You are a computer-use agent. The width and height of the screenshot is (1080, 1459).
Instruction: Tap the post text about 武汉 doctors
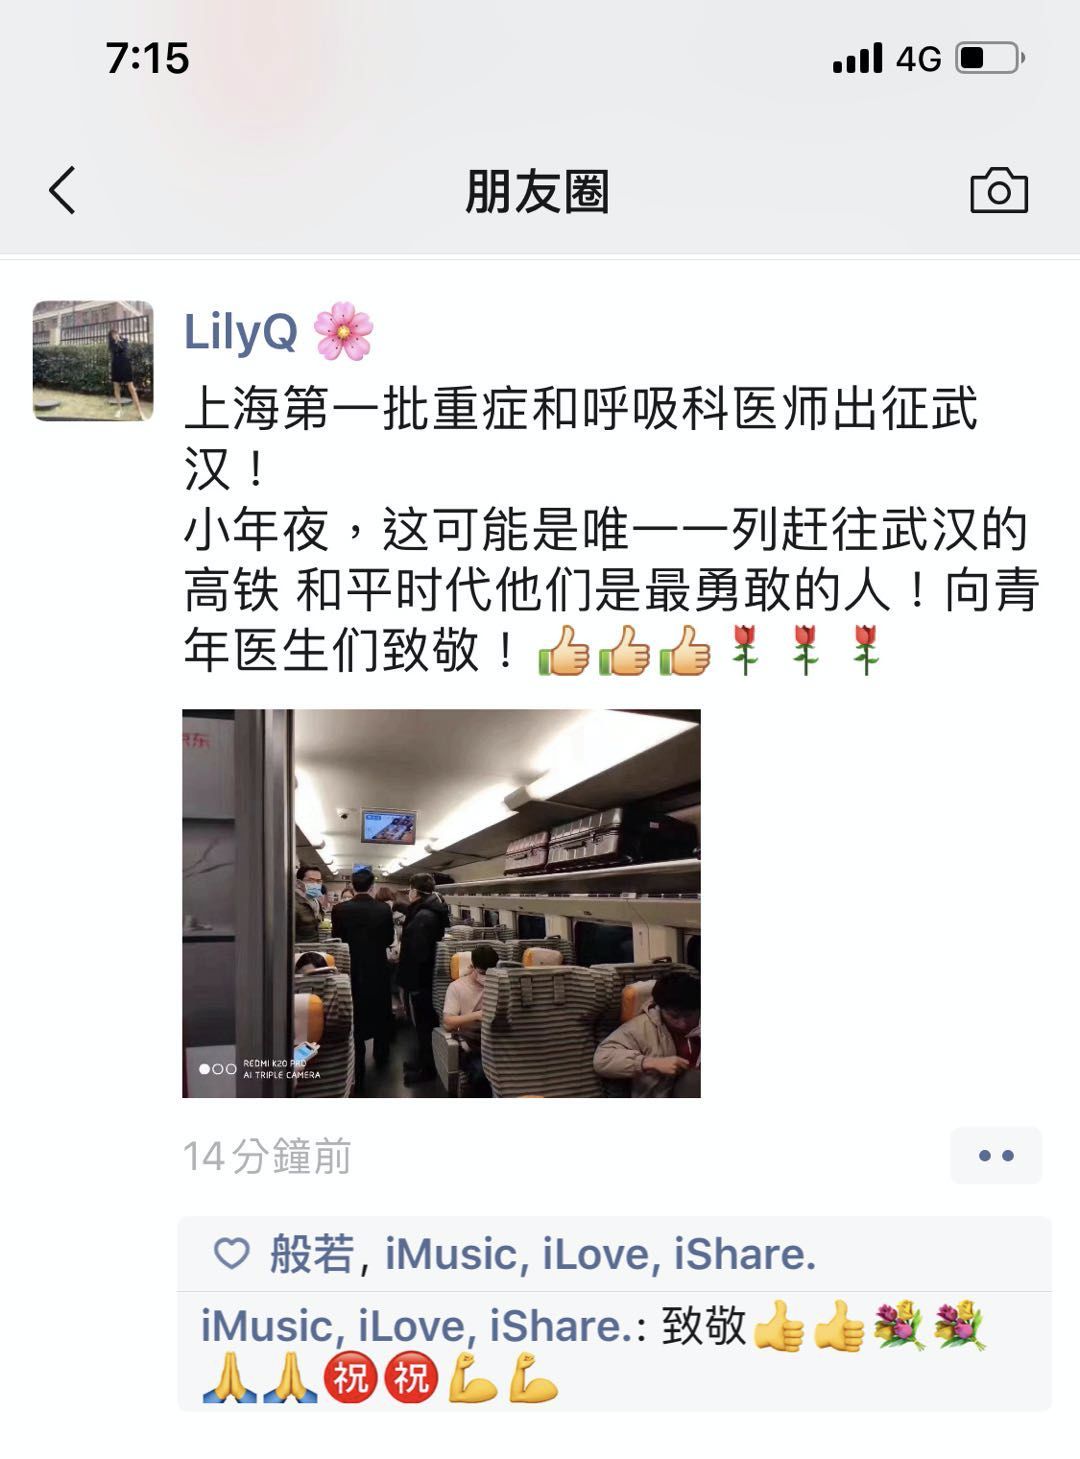pyautogui.click(x=612, y=530)
